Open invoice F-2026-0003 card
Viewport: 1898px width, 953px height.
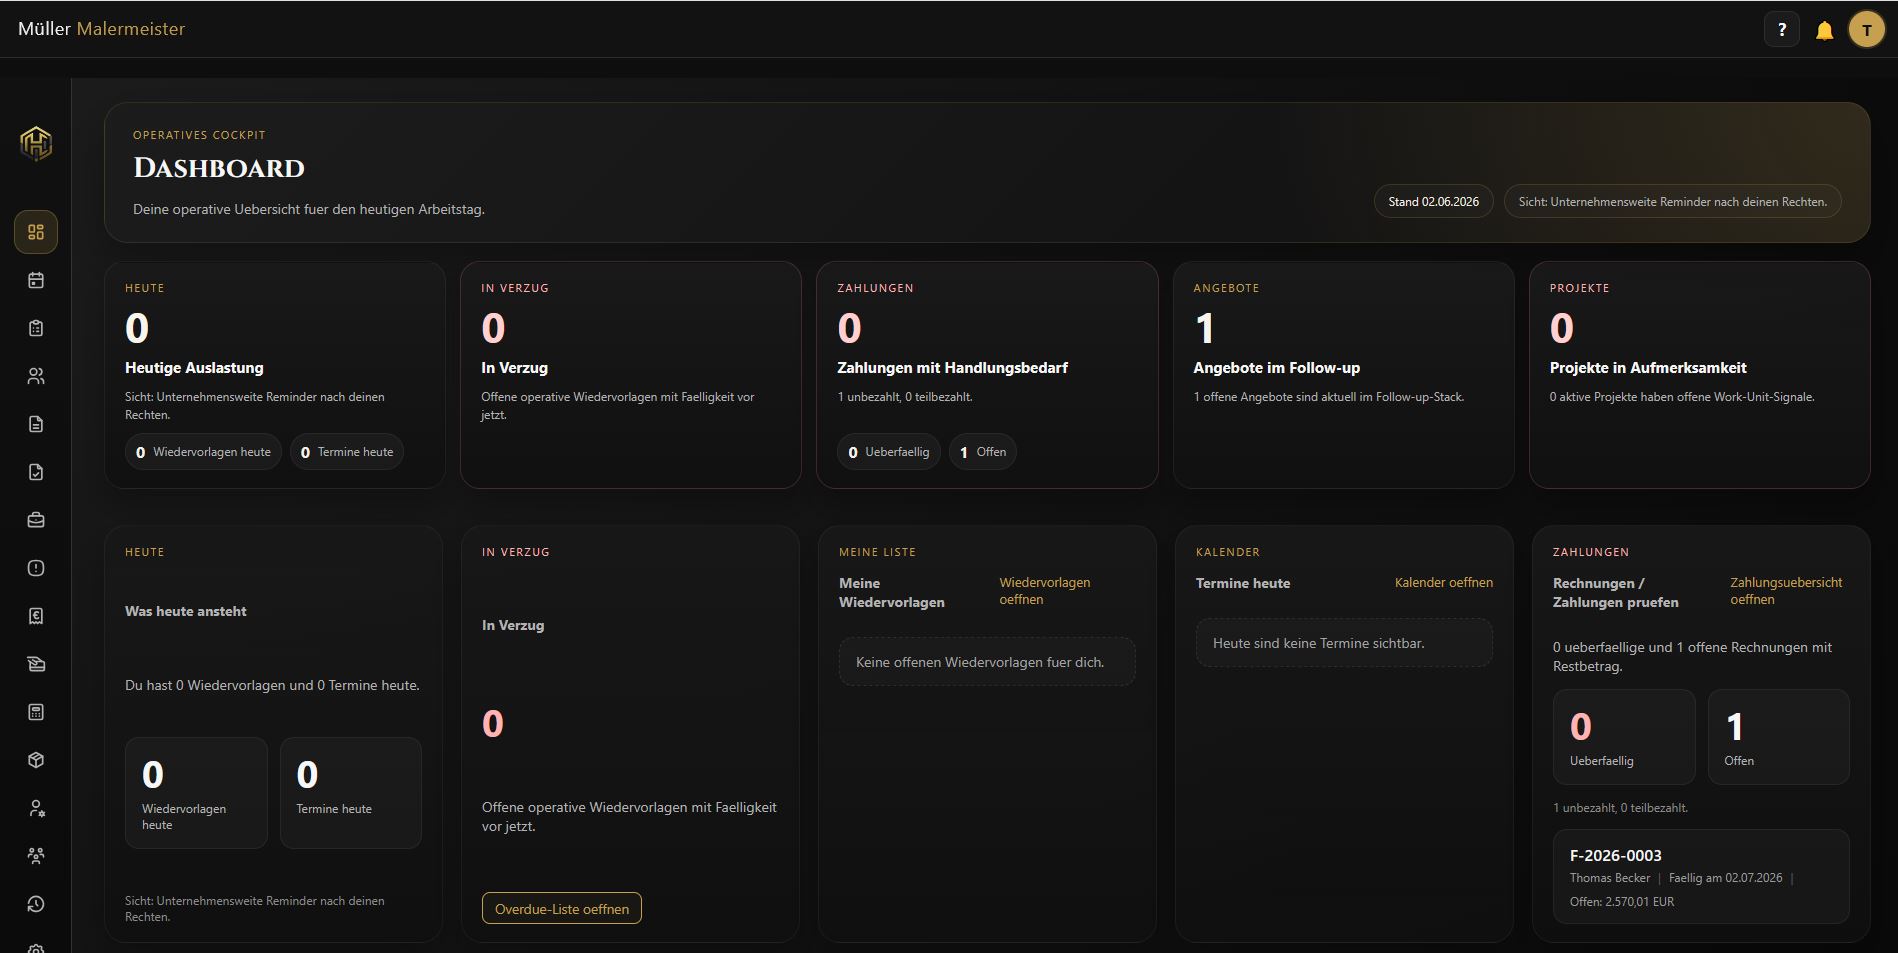[1700, 876]
